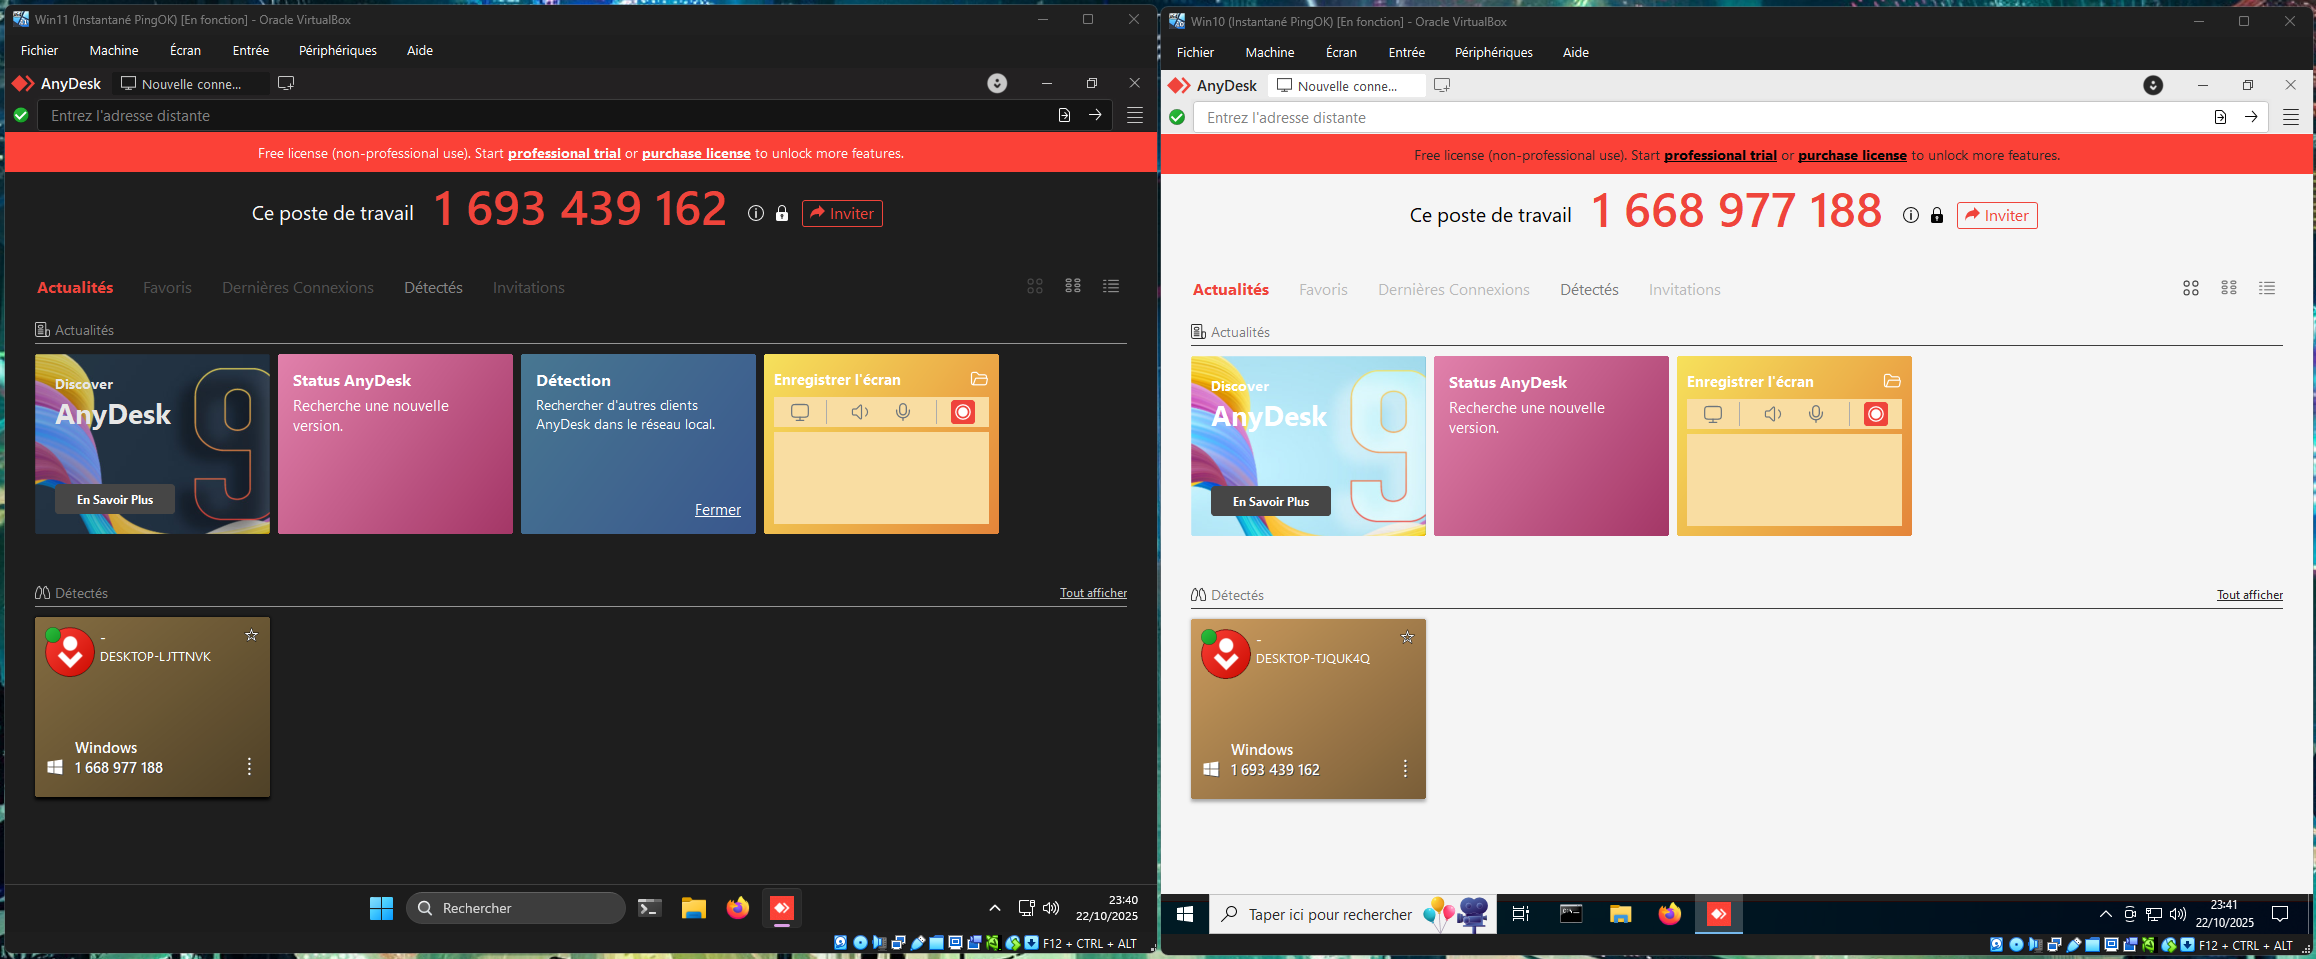The width and height of the screenshot is (2316, 959).
Task: Switch to Détectés tab in Win11 AnyDesk
Action: click(433, 287)
